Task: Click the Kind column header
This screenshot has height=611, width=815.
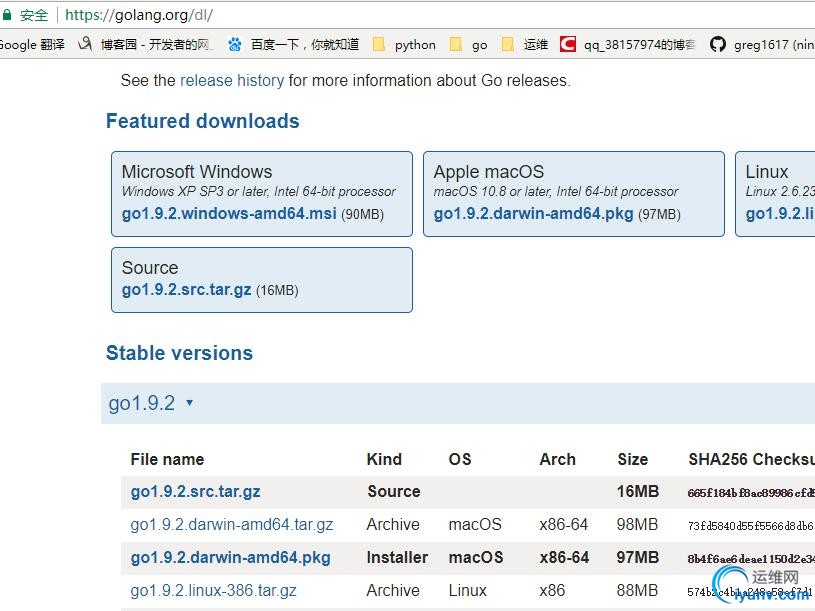Action: 384,459
